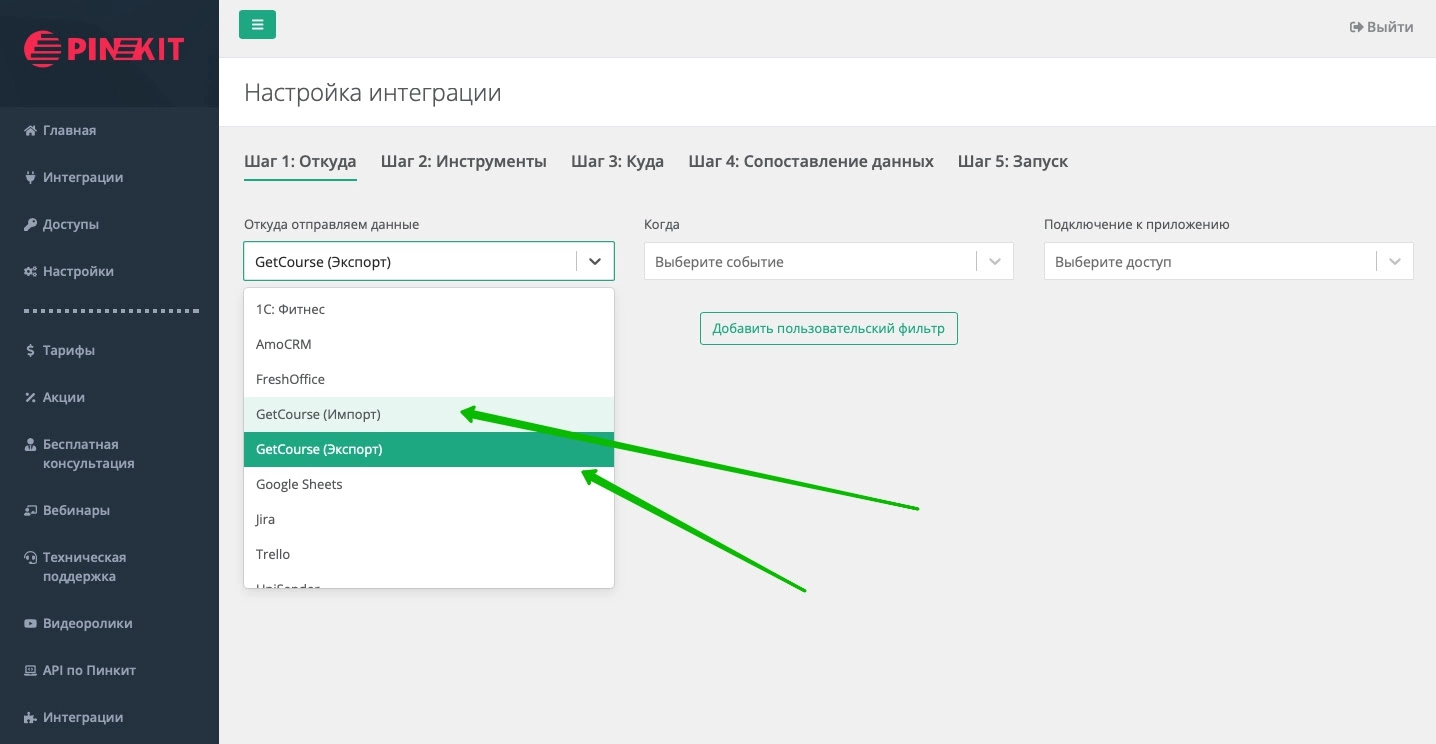Click Добавить пользовательский фильтр button

(828, 329)
